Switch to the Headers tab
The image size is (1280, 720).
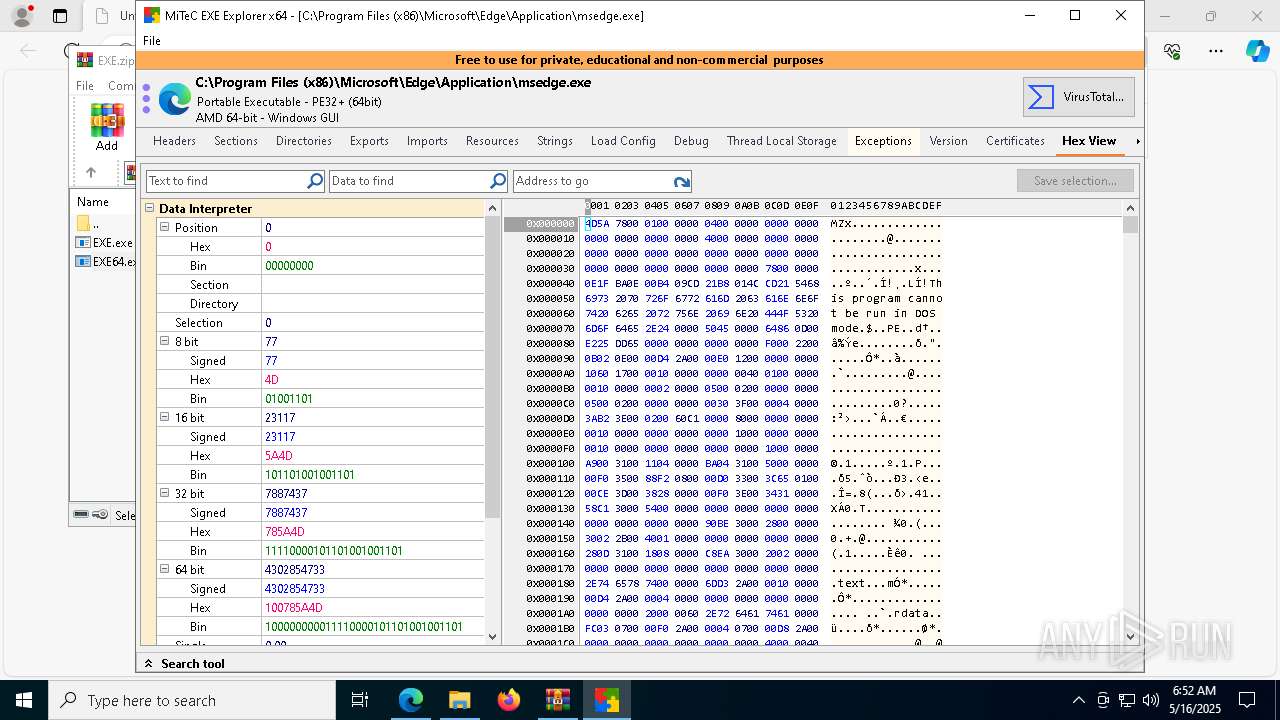click(175, 141)
